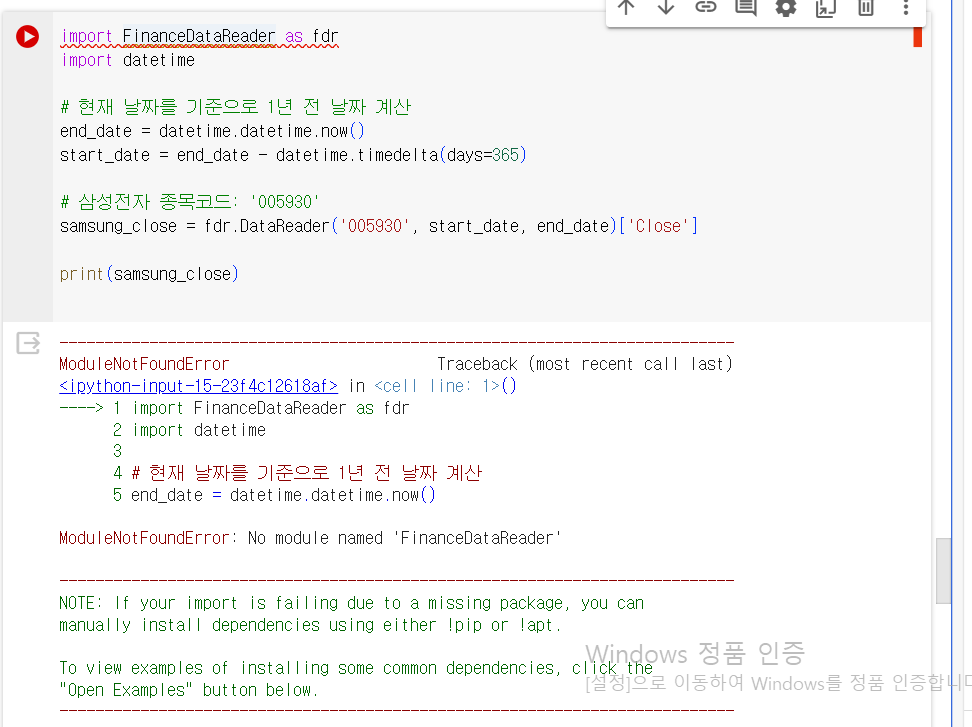Open cell settings gear icon
The image size is (972, 727).
pos(786,7)
